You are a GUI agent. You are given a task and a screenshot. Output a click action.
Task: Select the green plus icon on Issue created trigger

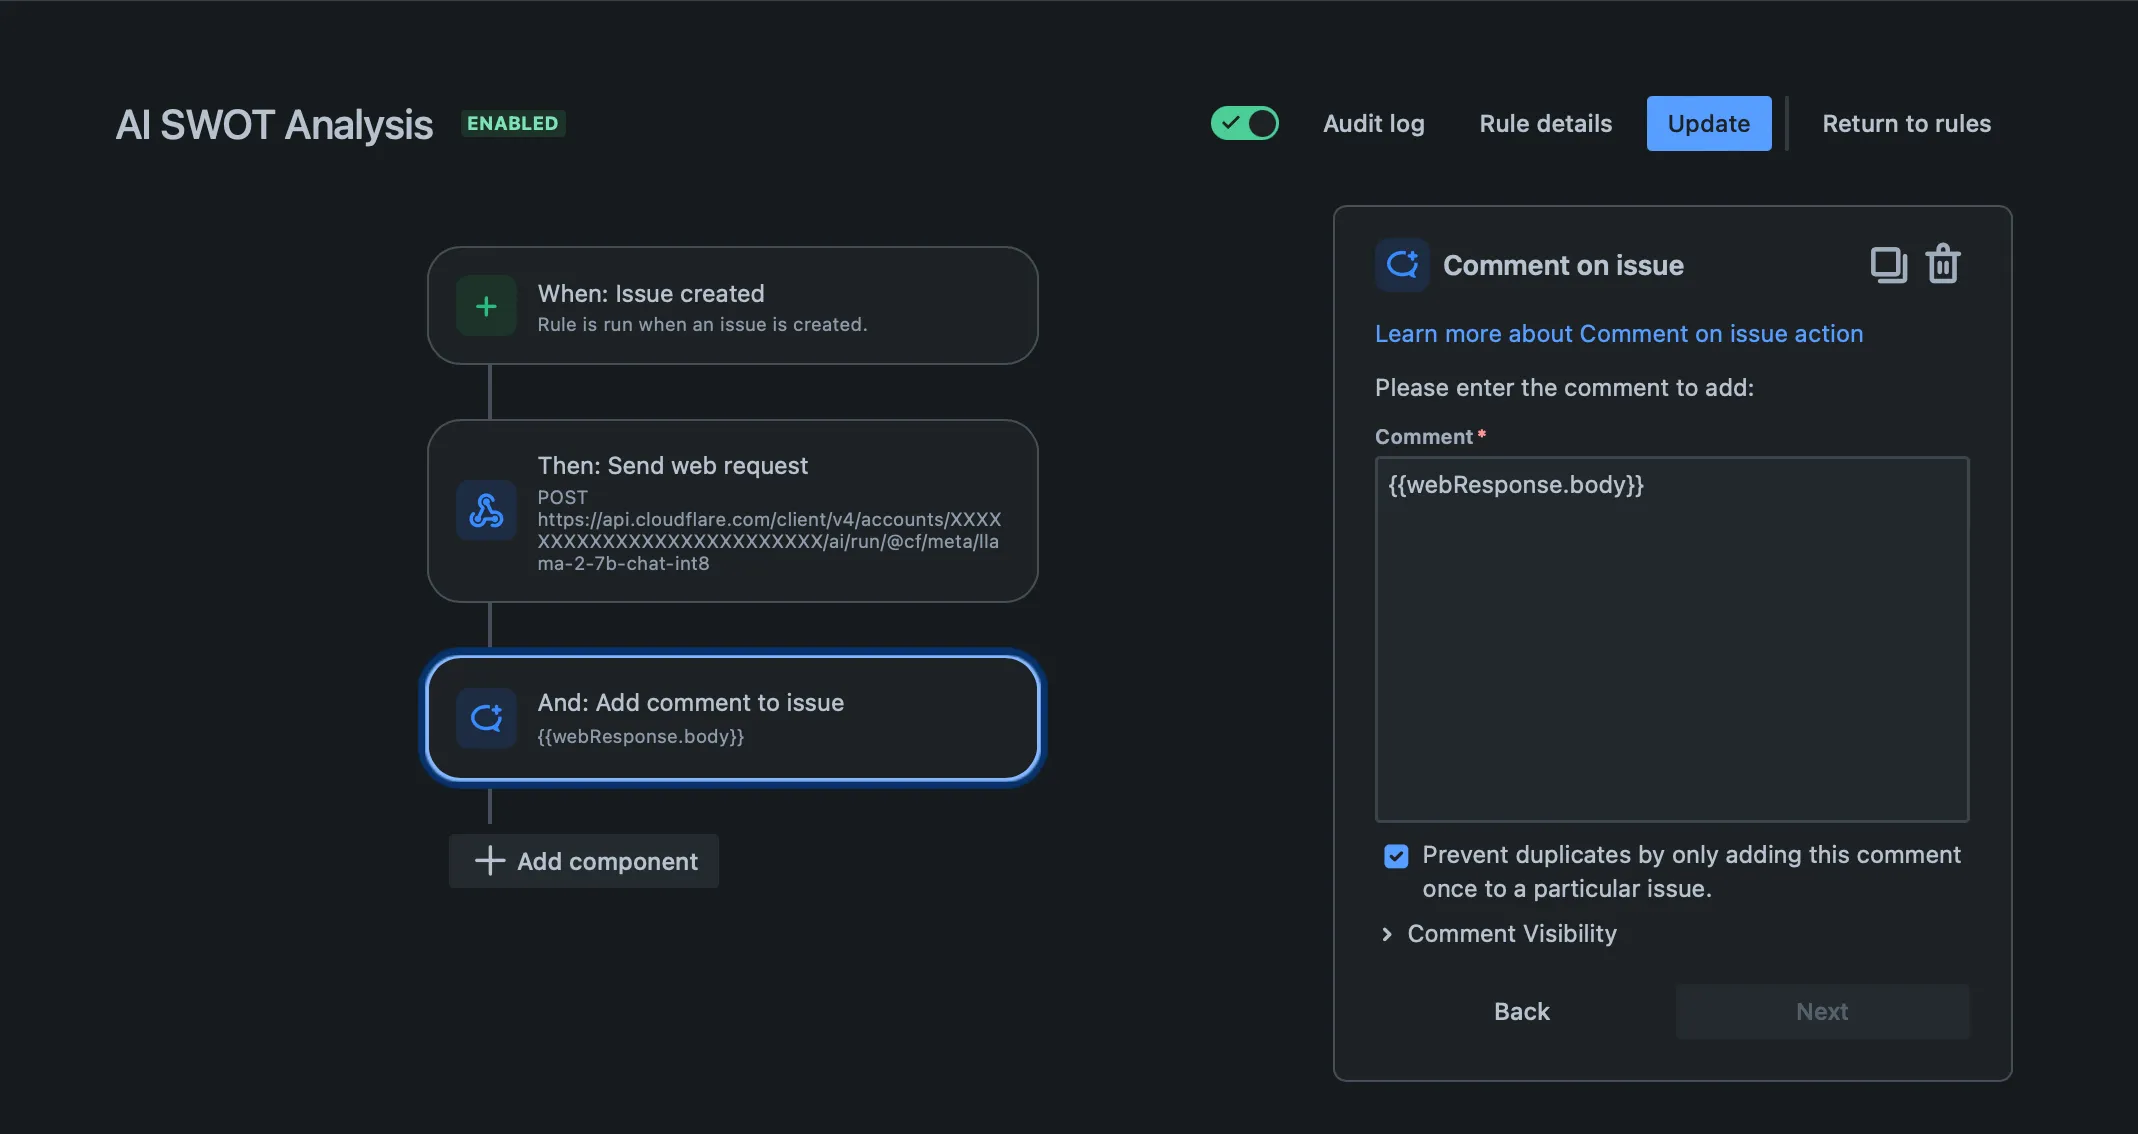[486, 305]
